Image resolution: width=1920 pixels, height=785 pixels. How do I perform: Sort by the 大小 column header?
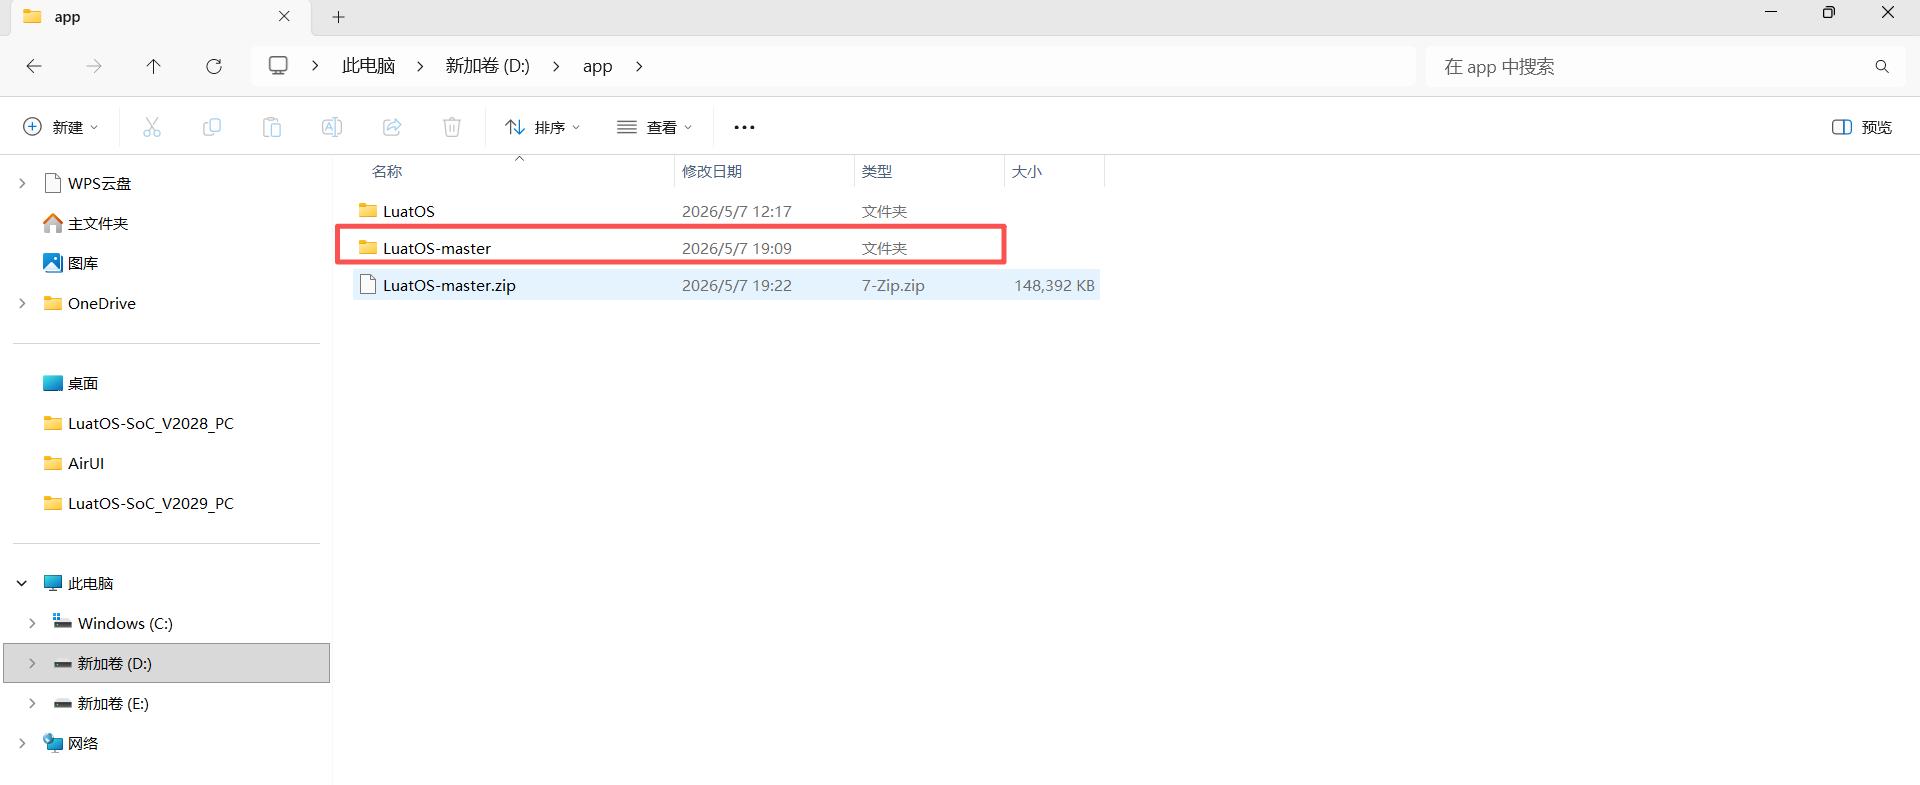point(1027,171)
